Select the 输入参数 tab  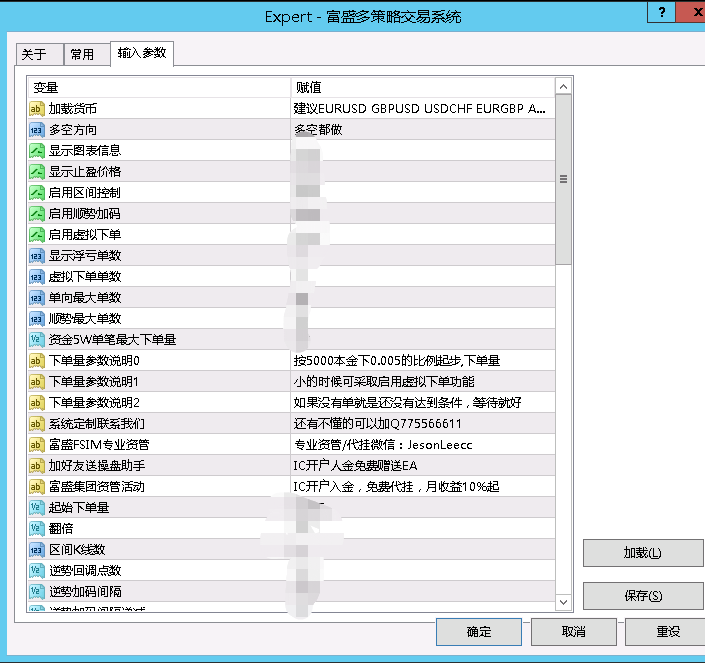click(142, 53)
